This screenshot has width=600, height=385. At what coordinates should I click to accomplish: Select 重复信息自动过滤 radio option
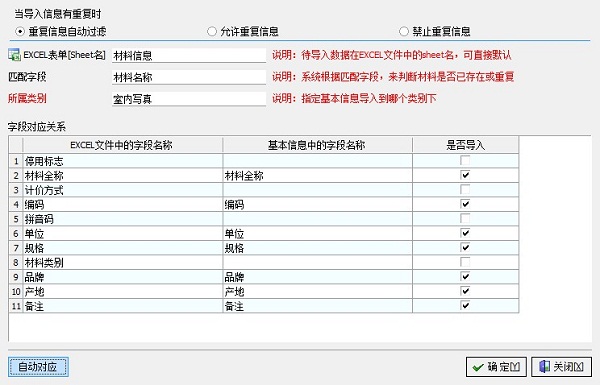pyautogui.click(x=20, y=31)
